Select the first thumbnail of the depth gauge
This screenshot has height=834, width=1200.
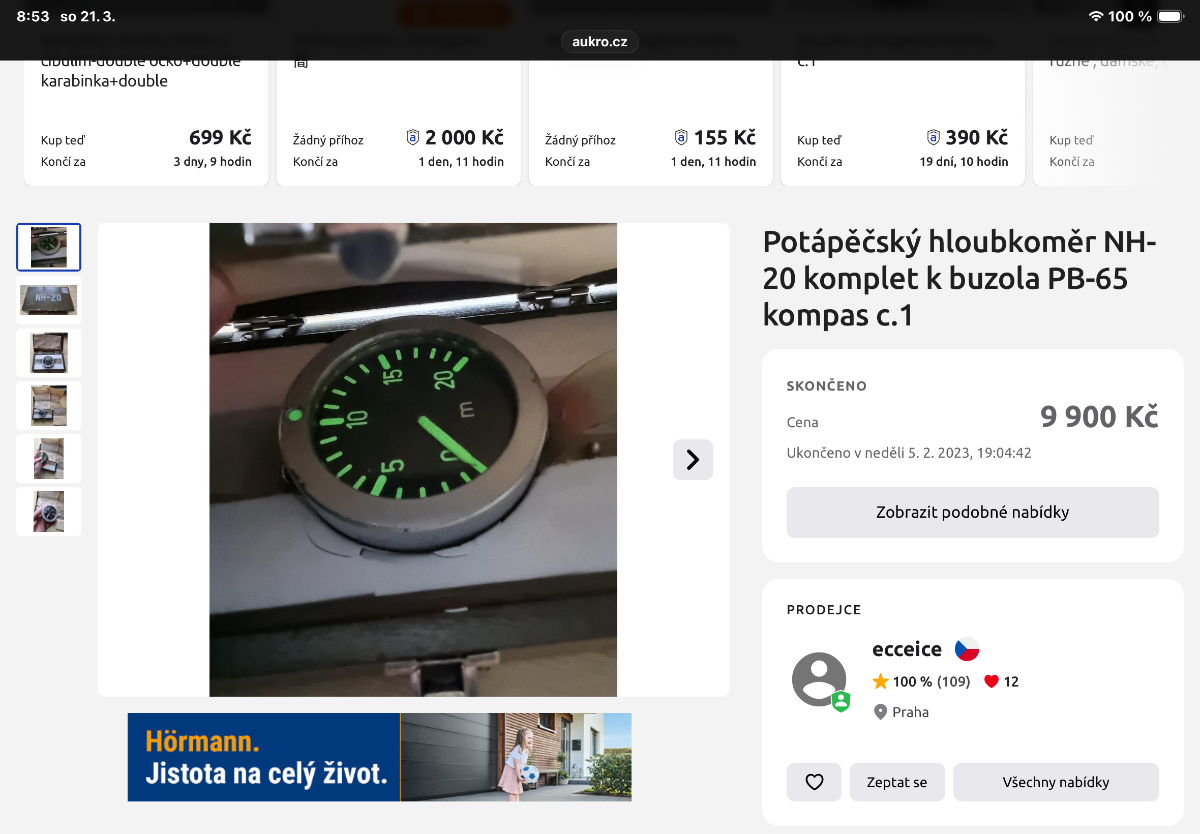(x=49, y=247)
